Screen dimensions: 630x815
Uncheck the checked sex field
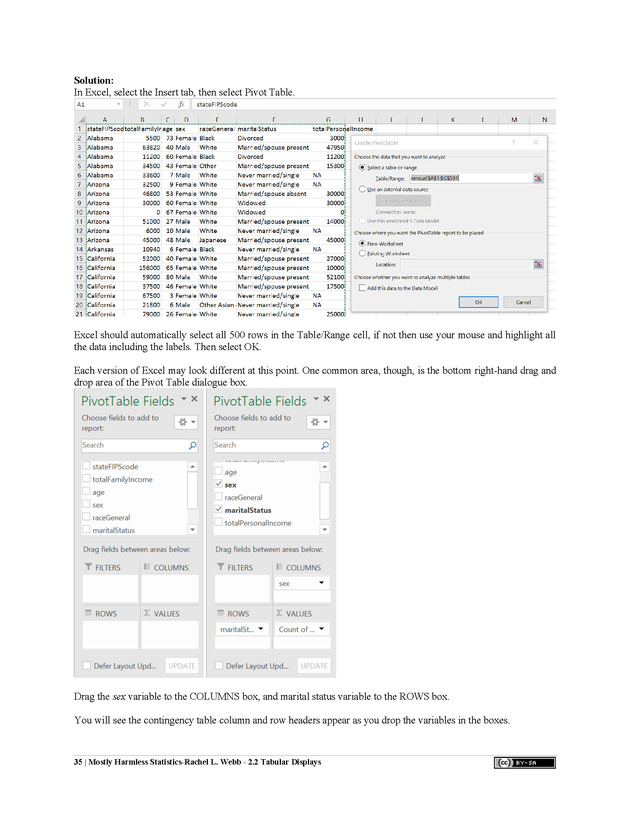pyautogui.click(x=219, y=484)
